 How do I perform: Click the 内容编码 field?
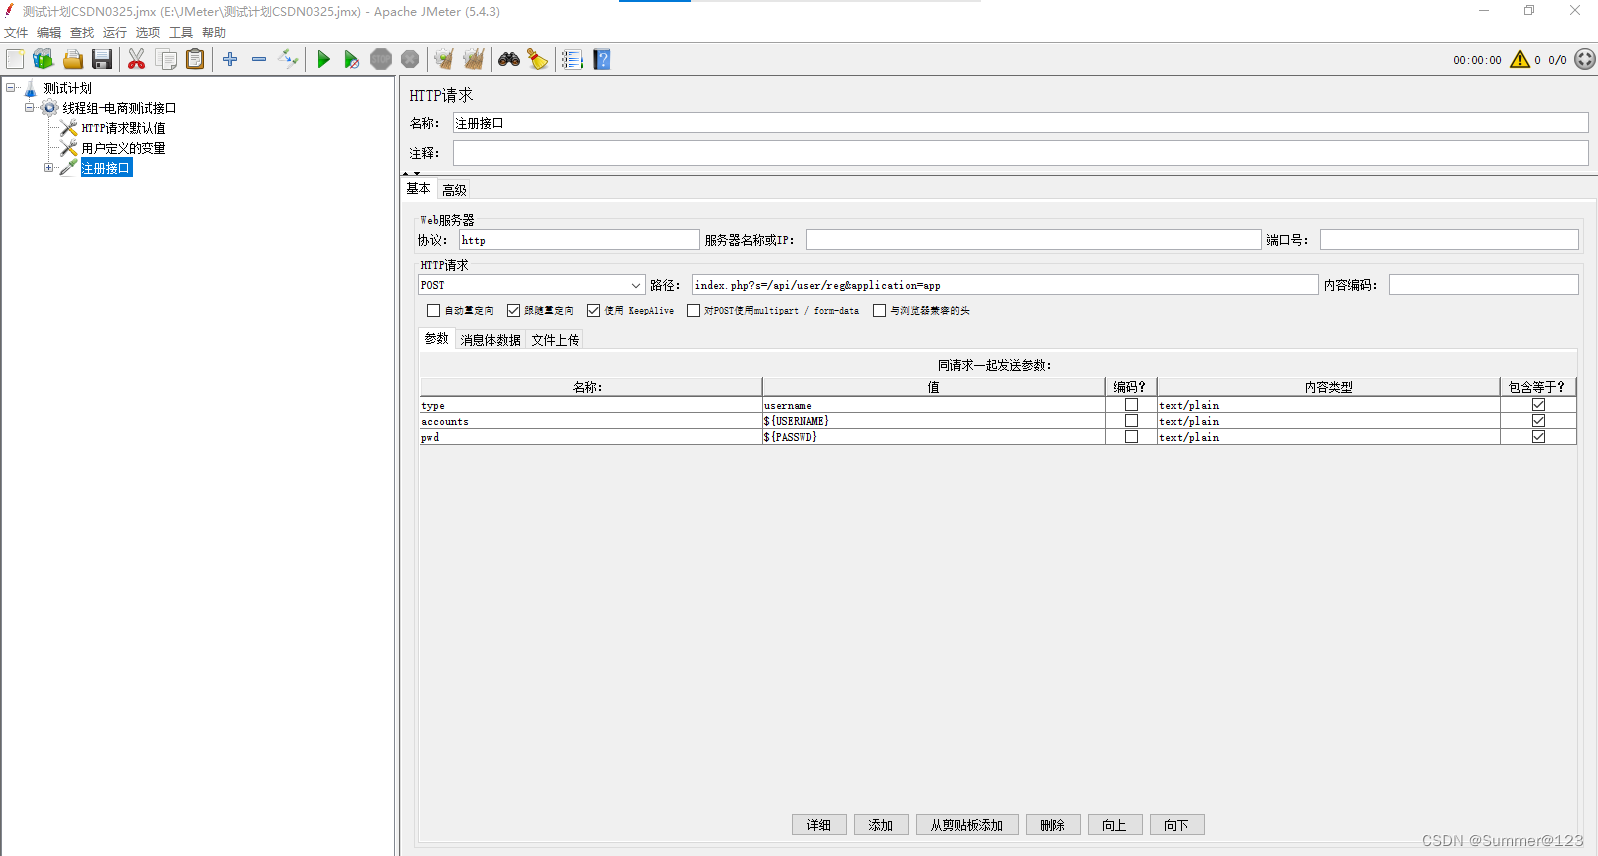(x=1484, y=285)
